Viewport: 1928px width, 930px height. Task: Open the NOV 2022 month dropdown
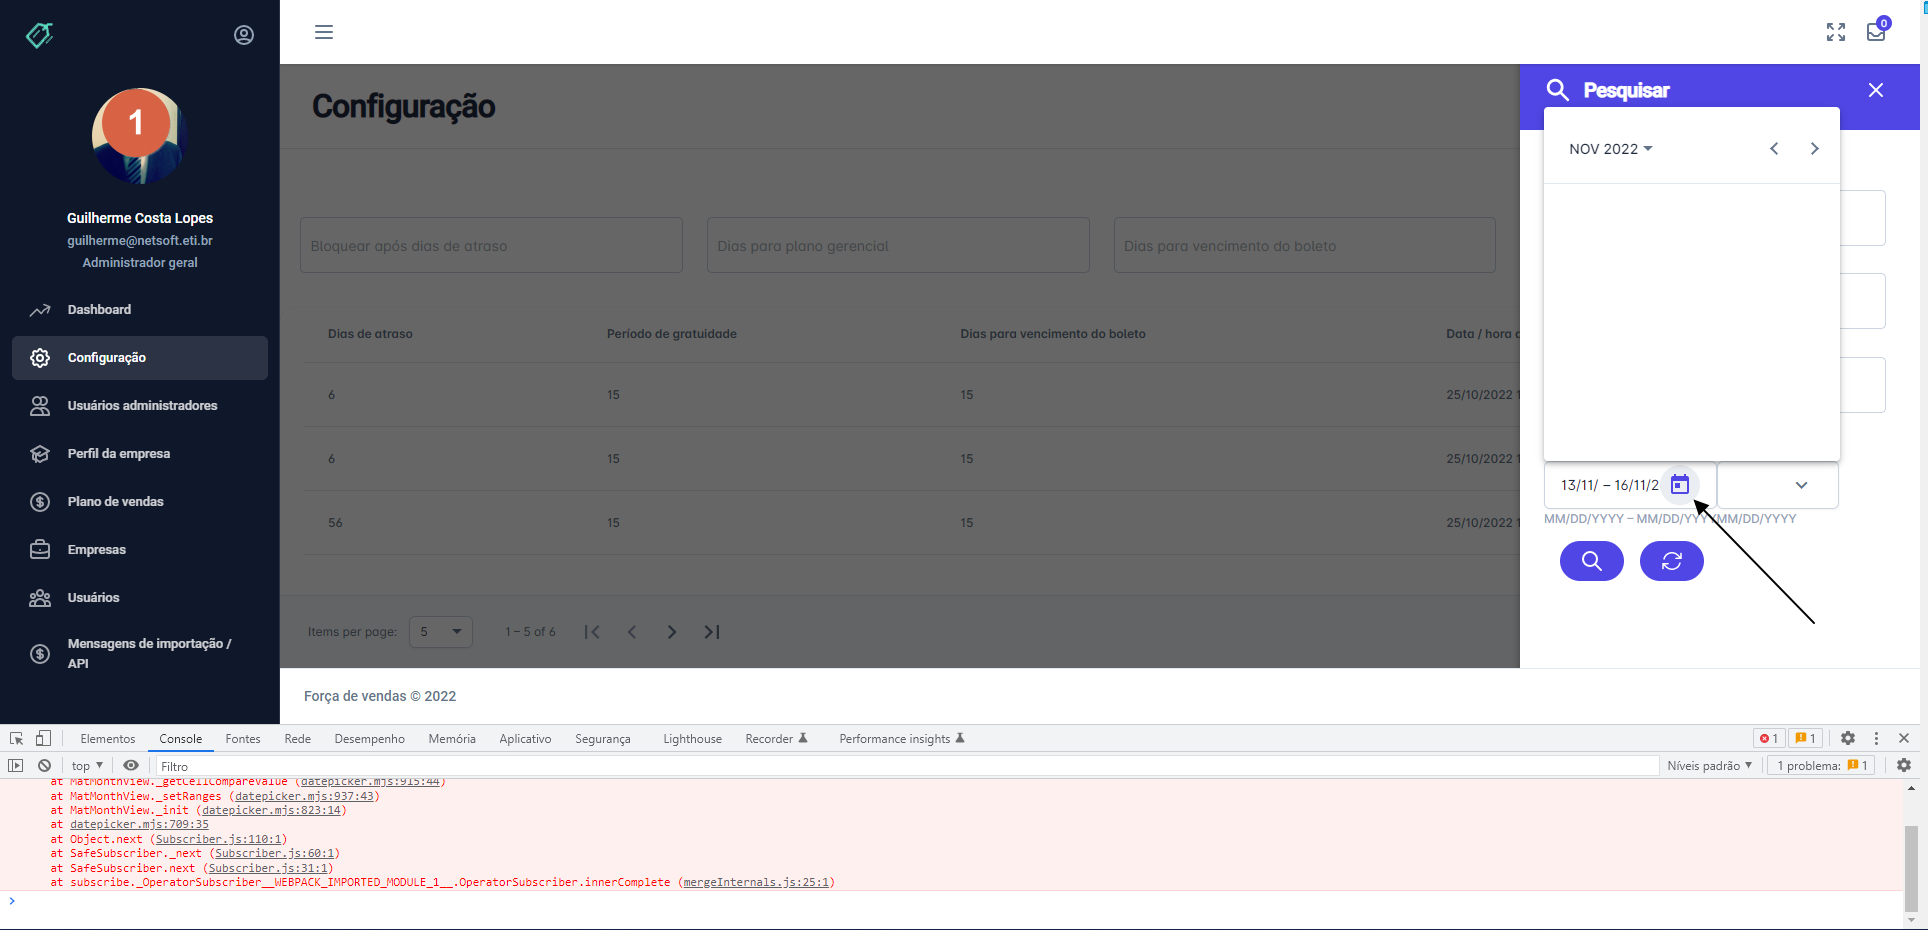pyautogui.click(x=1608, y=148)
